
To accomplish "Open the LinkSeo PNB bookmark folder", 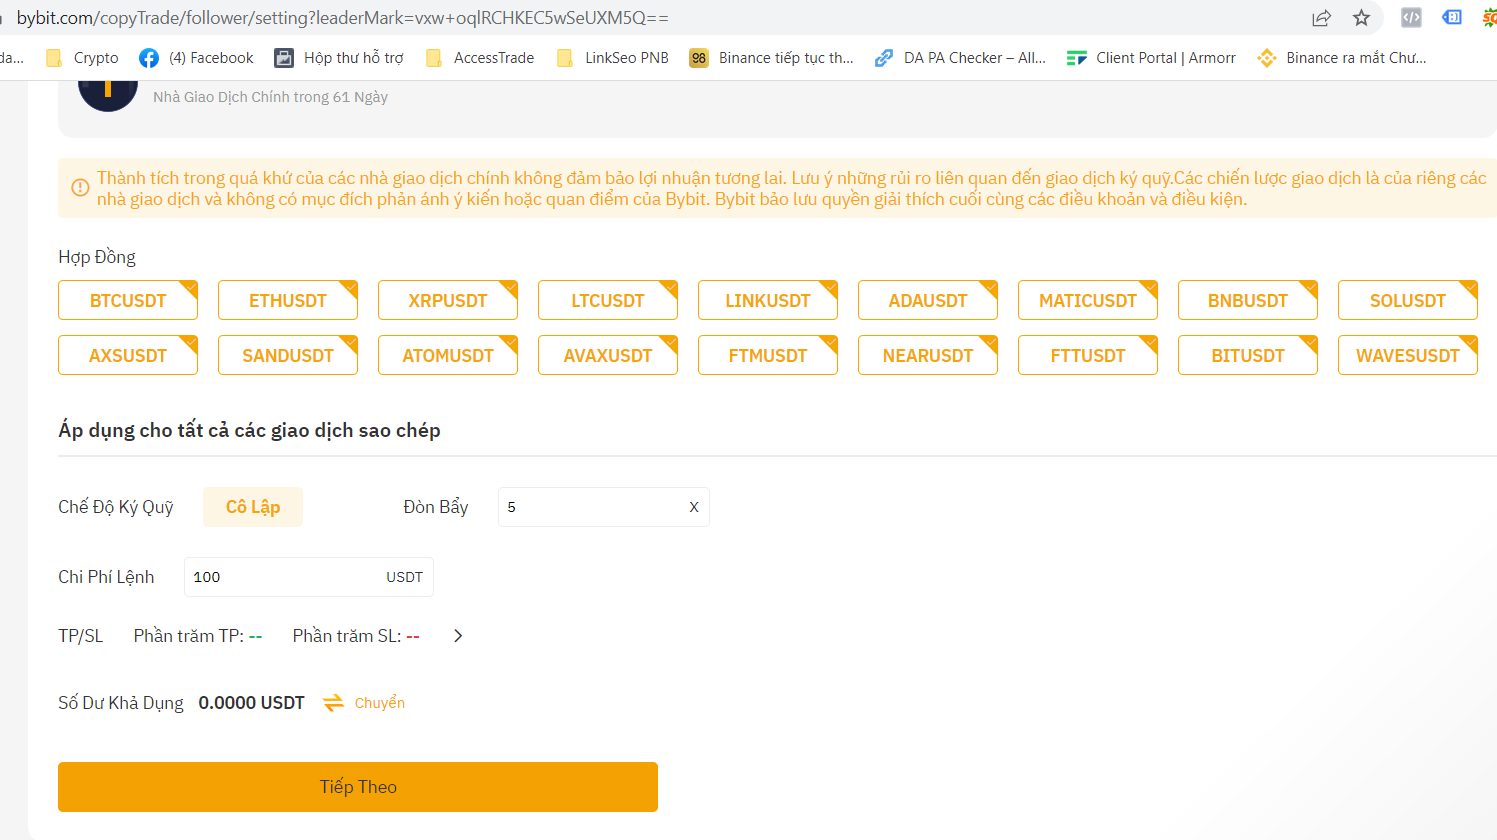I will pyautogui.click(x=613, y=58).
